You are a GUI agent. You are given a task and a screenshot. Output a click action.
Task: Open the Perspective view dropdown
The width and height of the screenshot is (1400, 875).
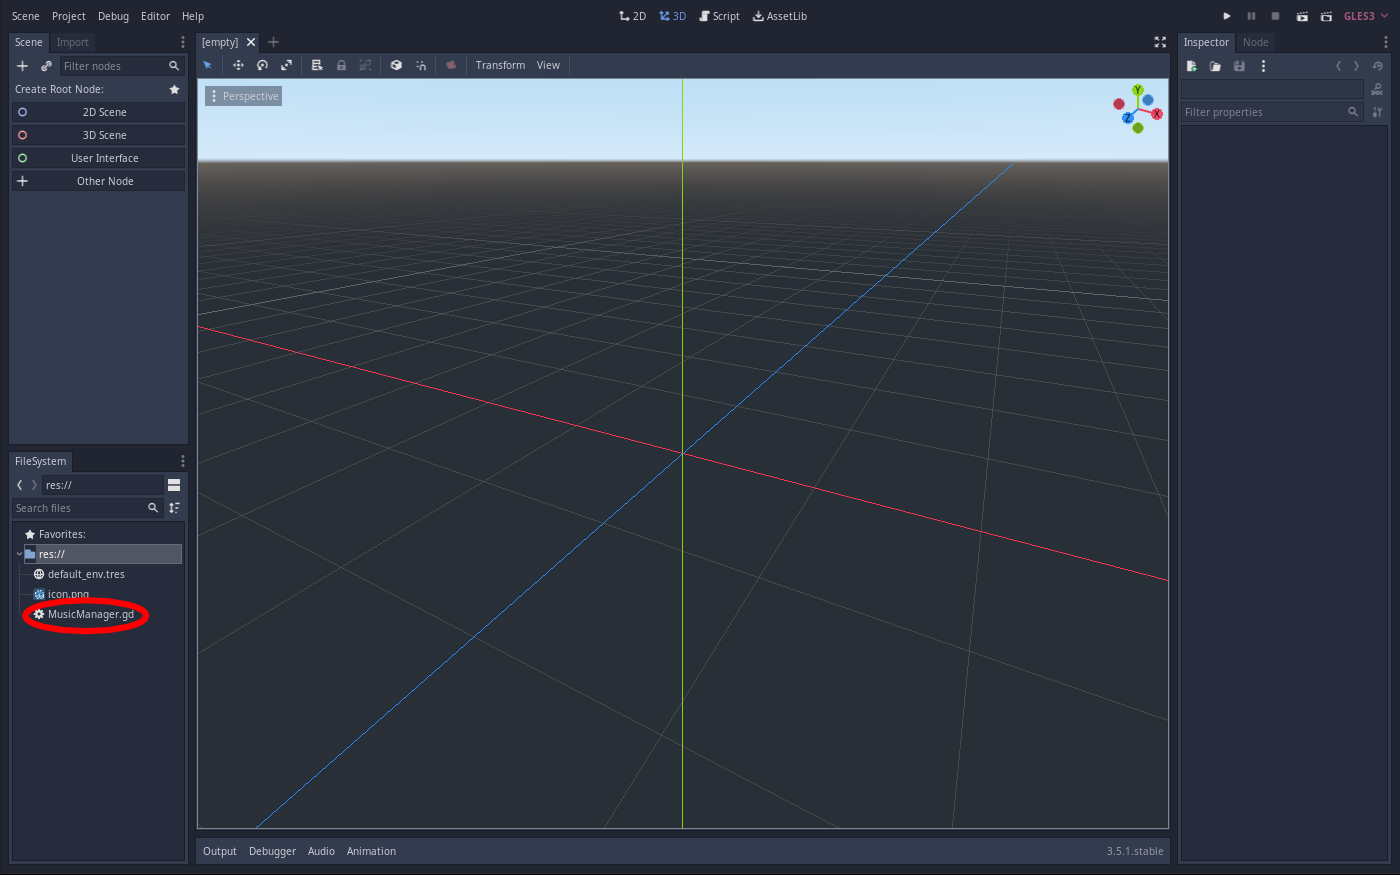point(243,96)
